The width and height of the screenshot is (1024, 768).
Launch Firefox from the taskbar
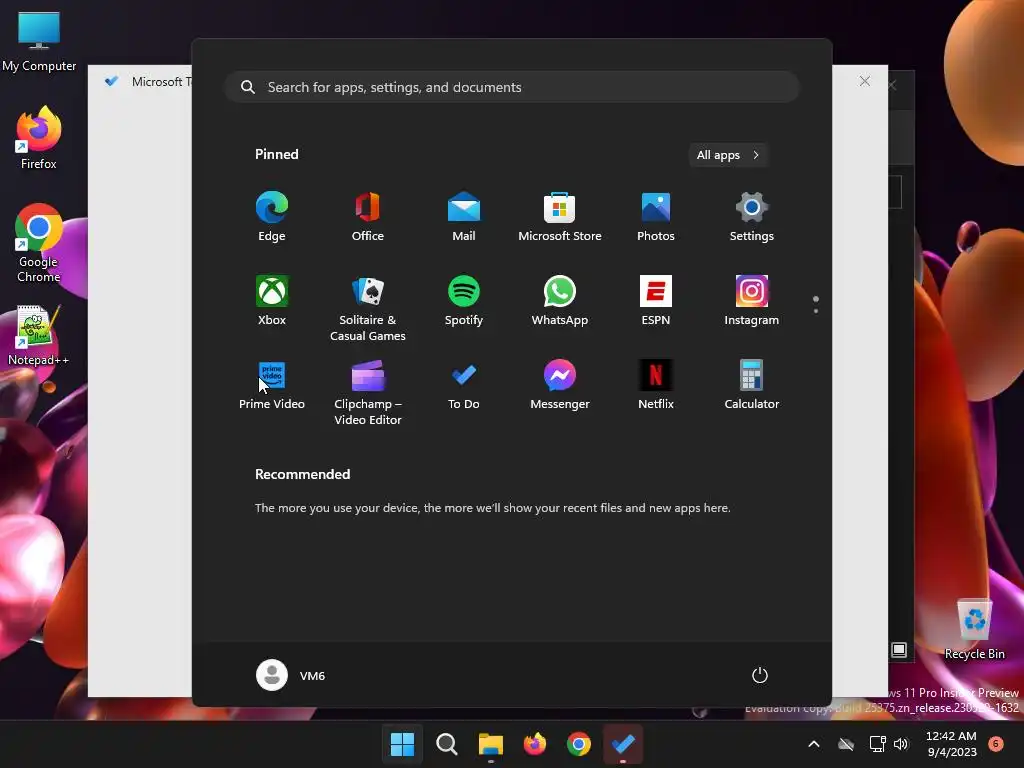click(535, 744)
